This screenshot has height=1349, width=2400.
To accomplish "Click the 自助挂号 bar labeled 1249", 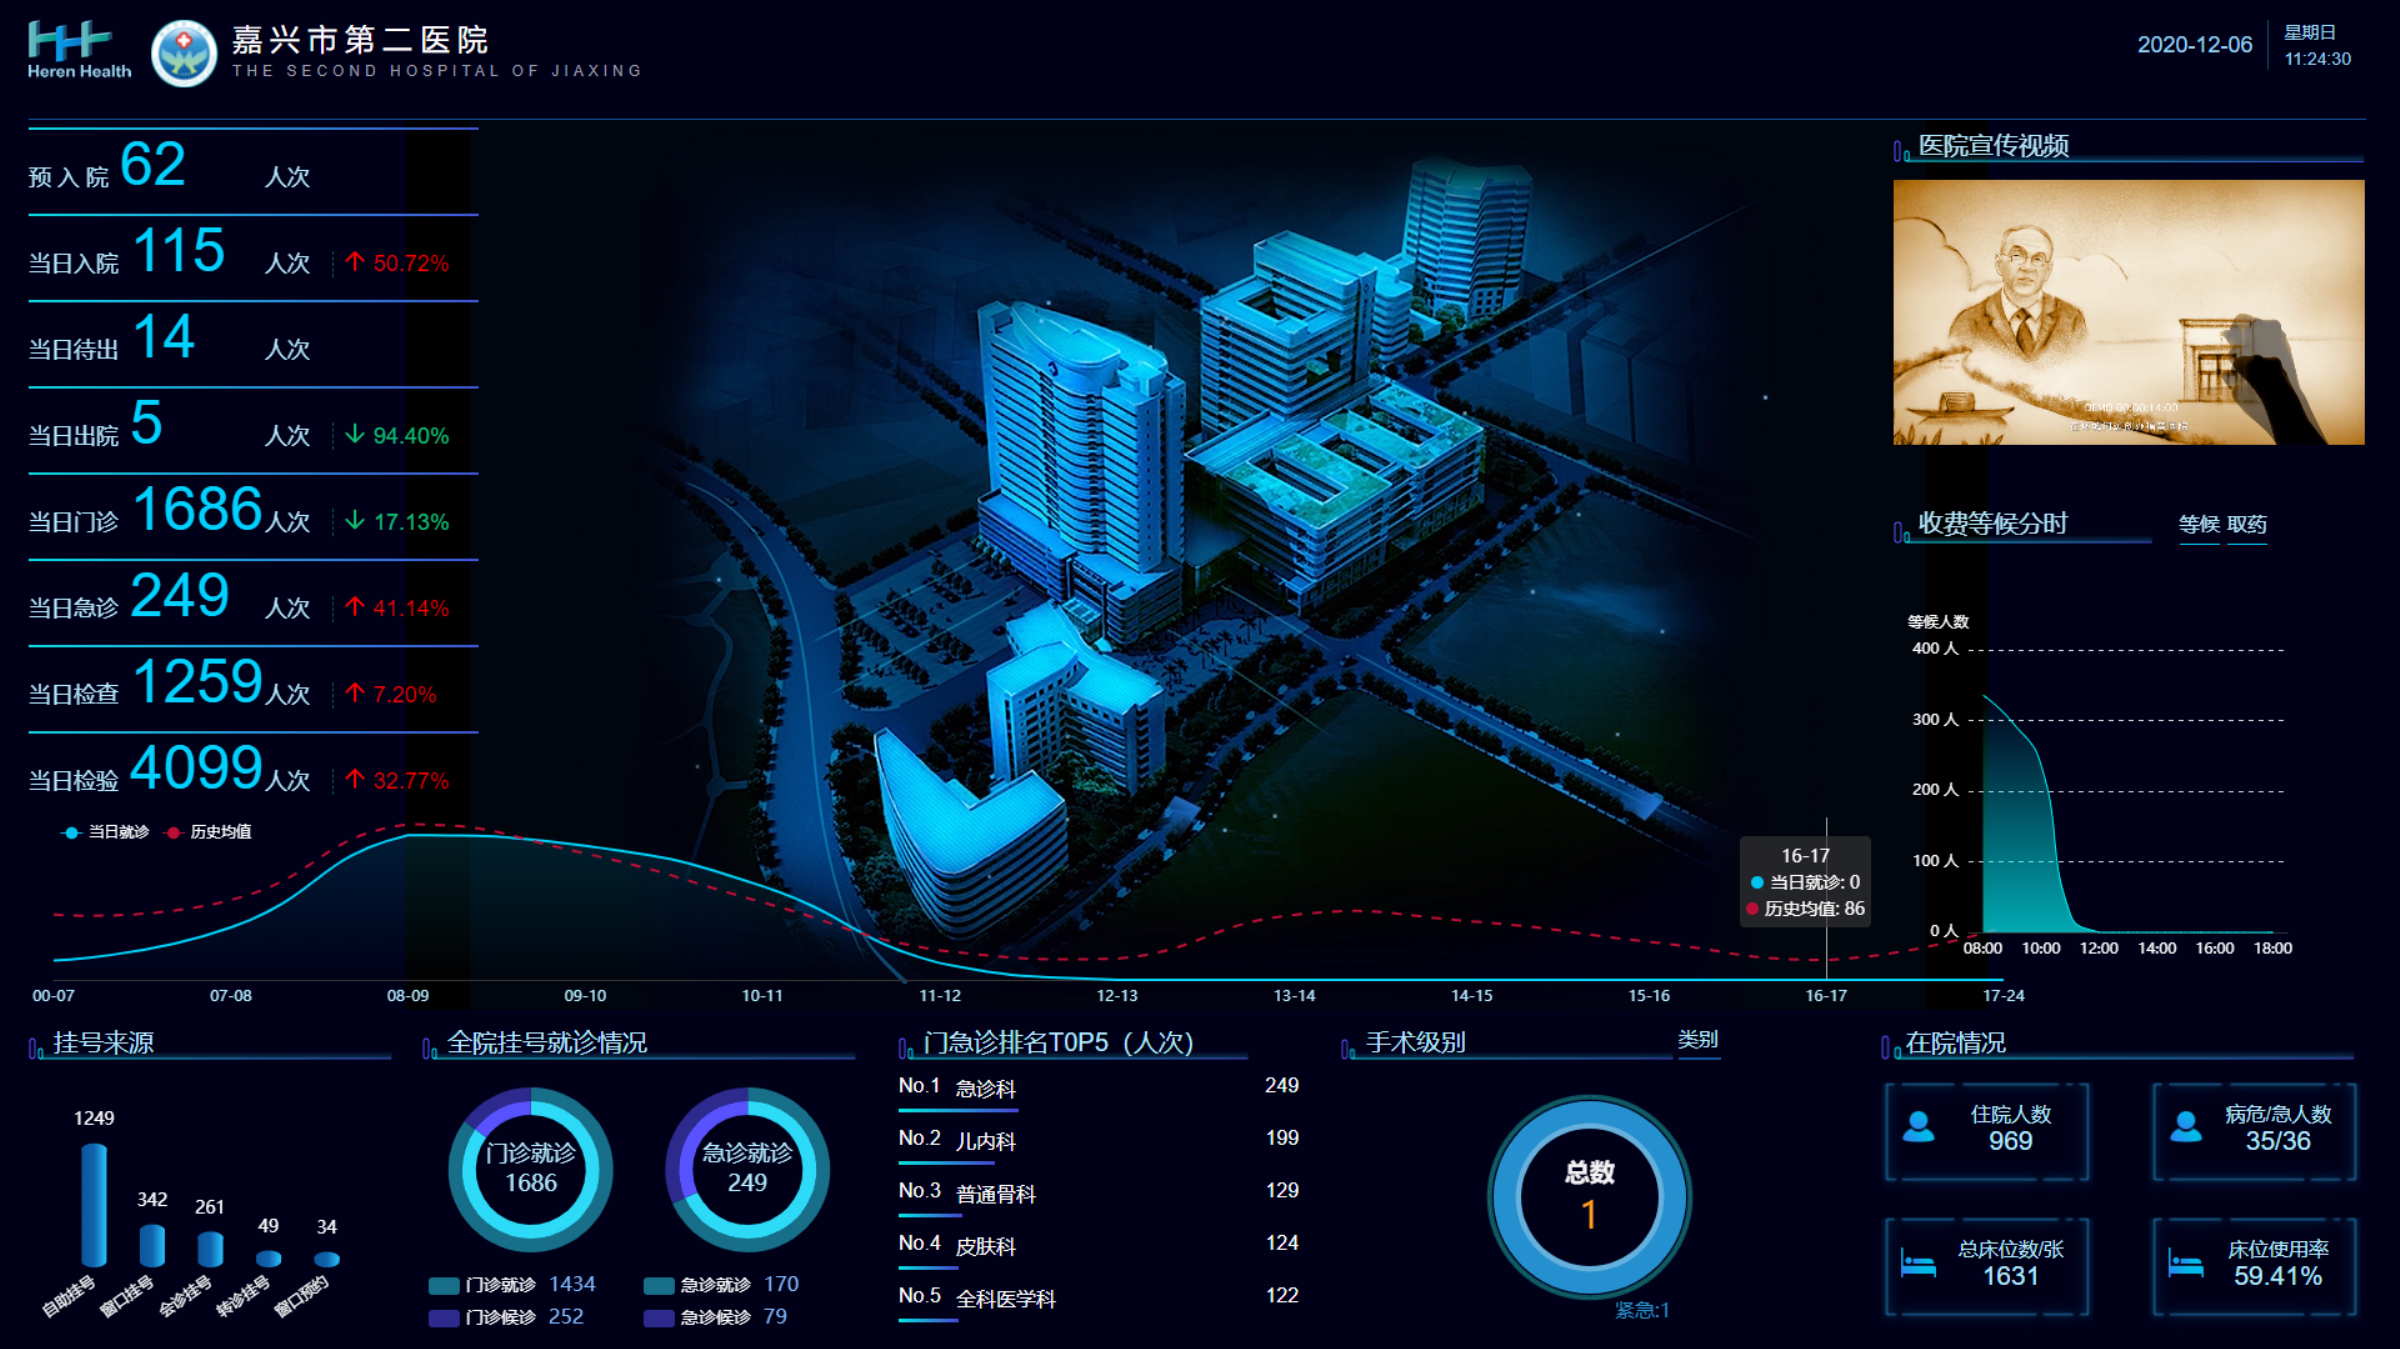I will 94,1205.
